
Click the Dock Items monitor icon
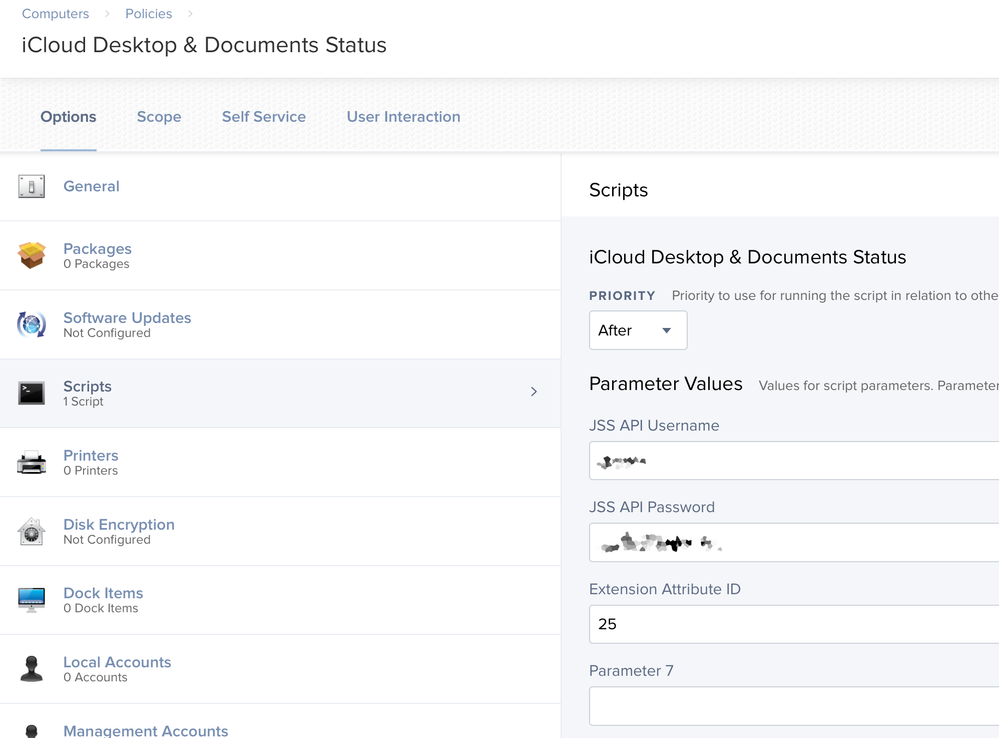click(x=31, y=600)
